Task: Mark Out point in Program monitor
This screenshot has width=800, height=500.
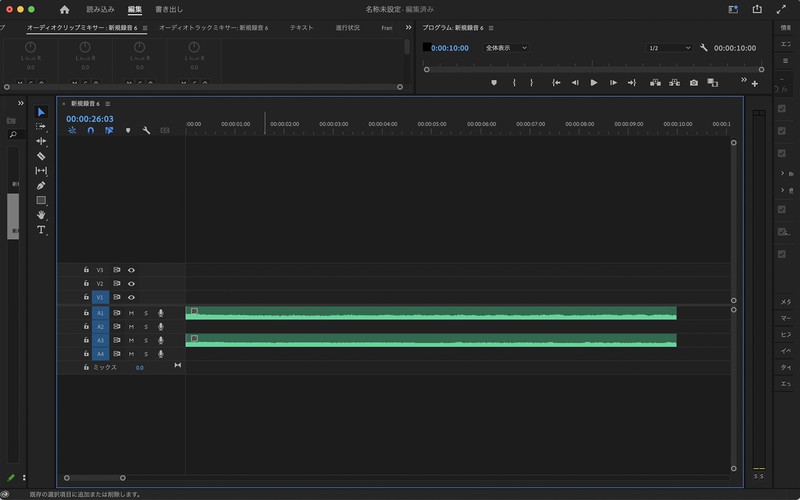Action: point(531,83)
